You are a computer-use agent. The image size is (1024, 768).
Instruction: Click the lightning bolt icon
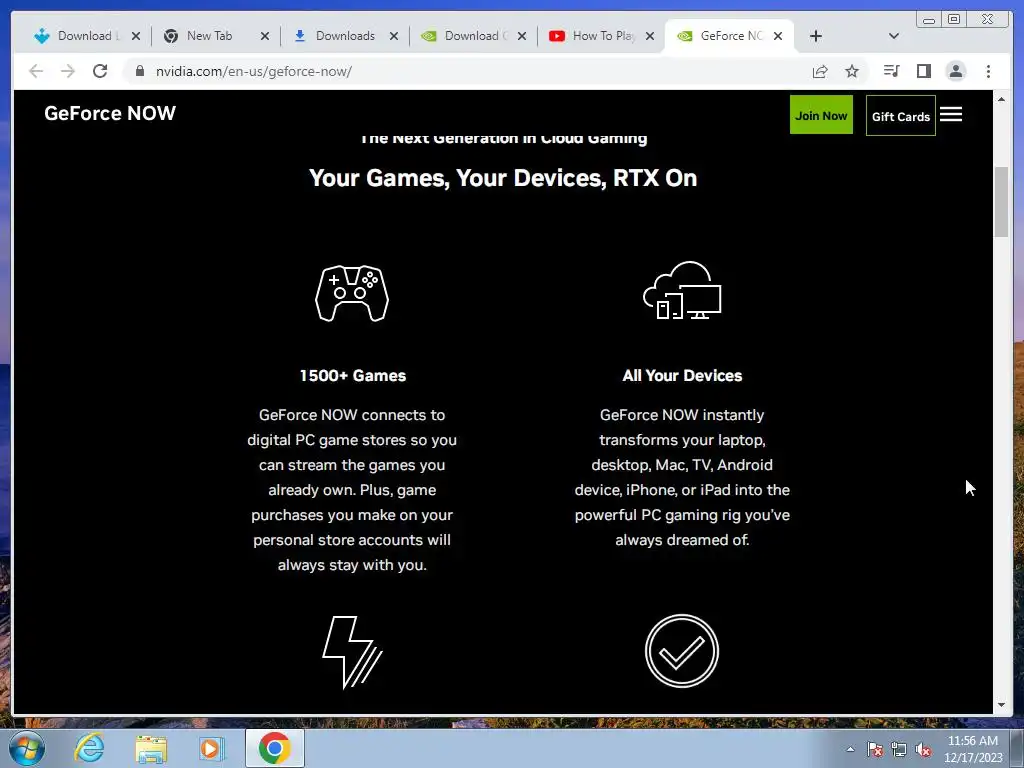pyautogui.click(x=352, y=651)
